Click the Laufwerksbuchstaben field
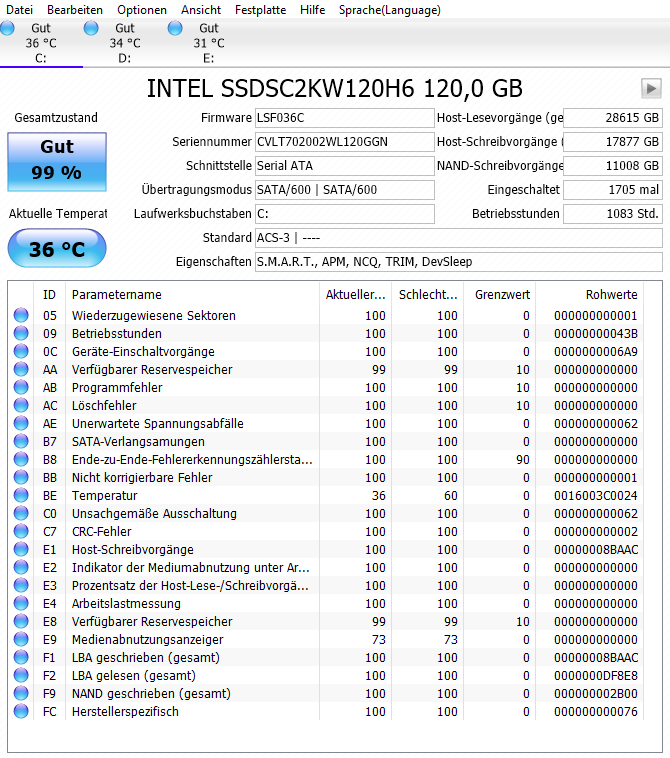 click(x=345, y=214)
